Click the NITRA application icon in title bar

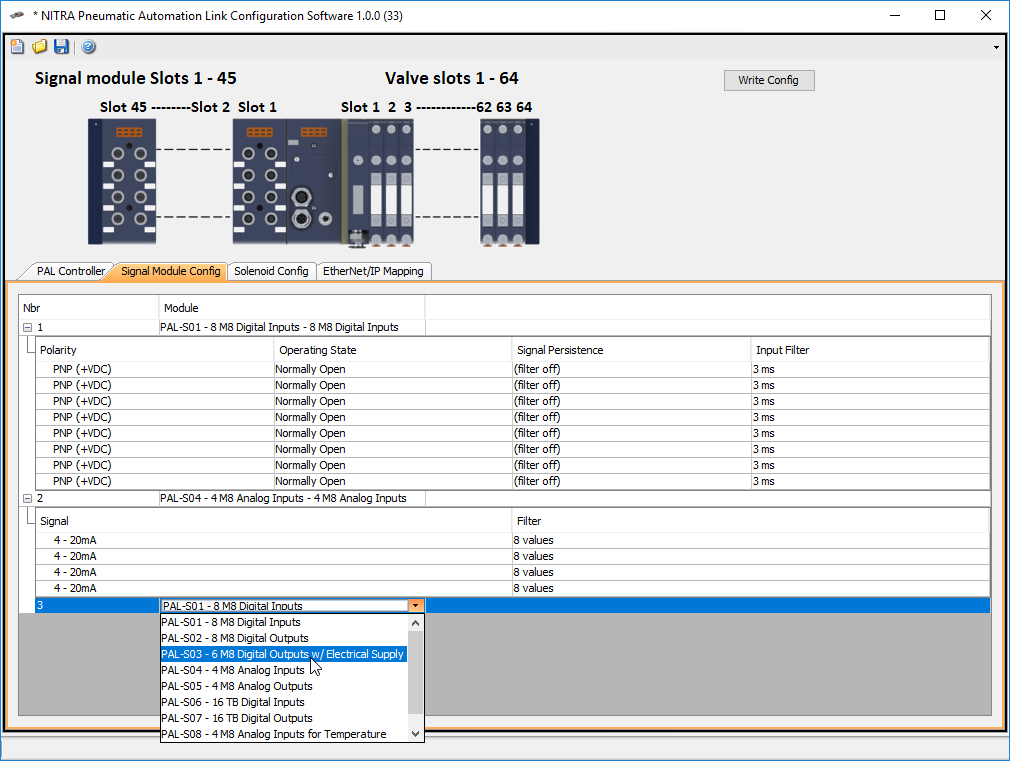[17, 15]
